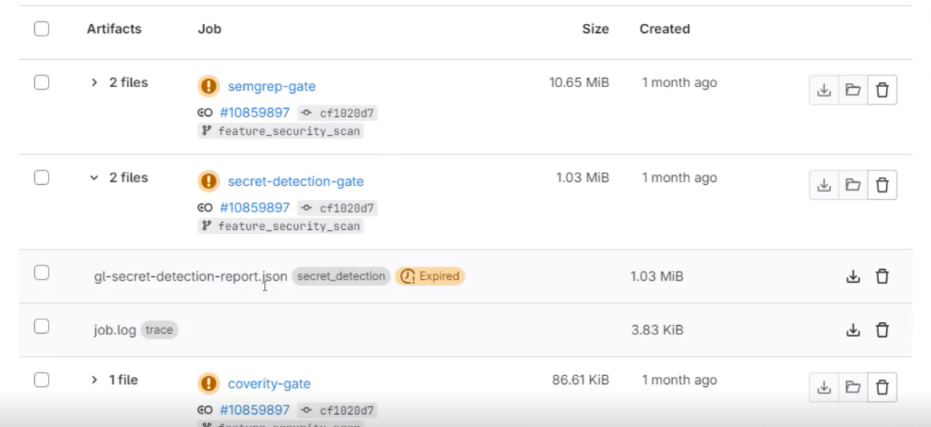Expand semgrep-gate 2 files list
Image resolution: width=931 pixels, height=427 pixels.
[x=94, y=83]
